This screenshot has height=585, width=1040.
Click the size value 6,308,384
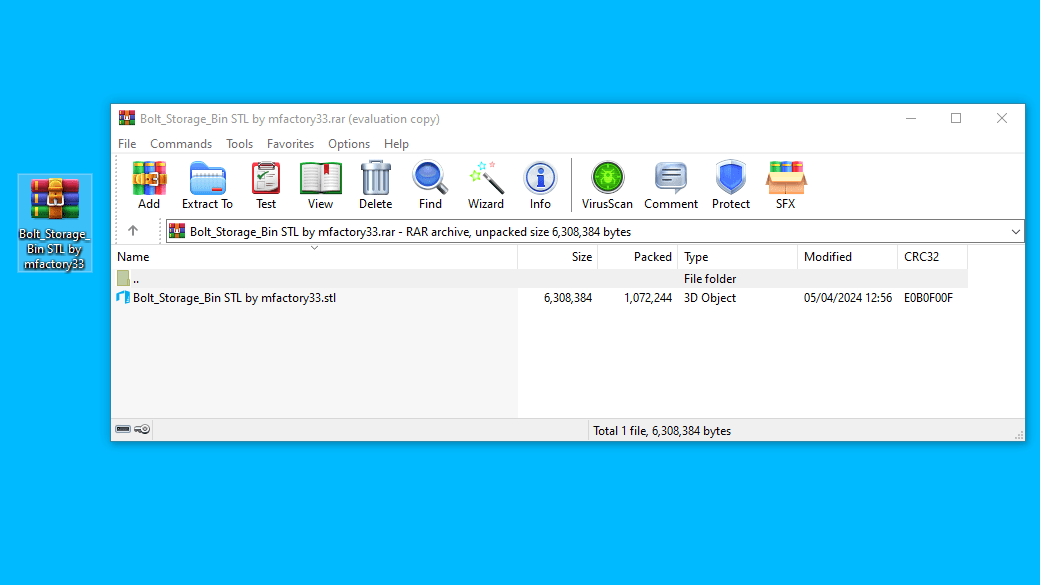coord(568,298)
